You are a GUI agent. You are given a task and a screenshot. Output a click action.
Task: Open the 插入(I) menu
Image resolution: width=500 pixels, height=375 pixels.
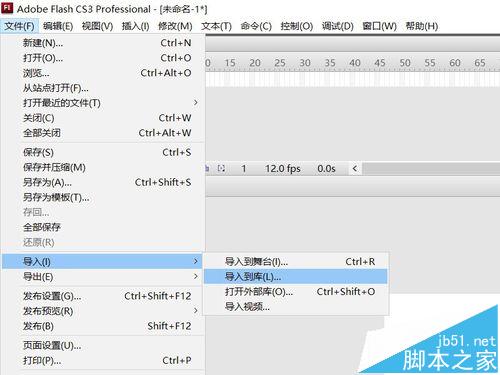tap(135, 26)
